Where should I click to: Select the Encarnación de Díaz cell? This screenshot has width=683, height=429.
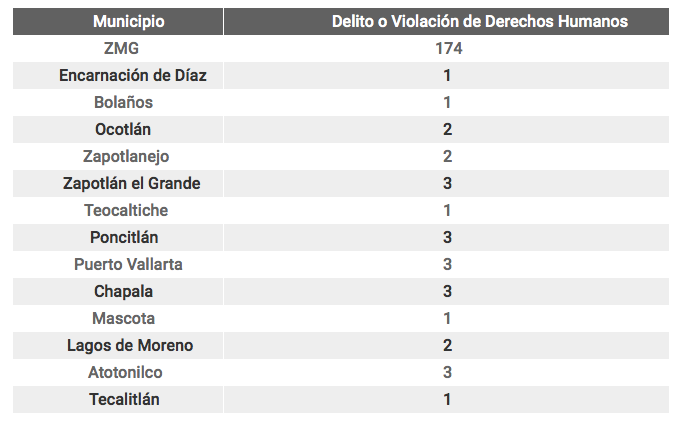(x=133, y=75)
